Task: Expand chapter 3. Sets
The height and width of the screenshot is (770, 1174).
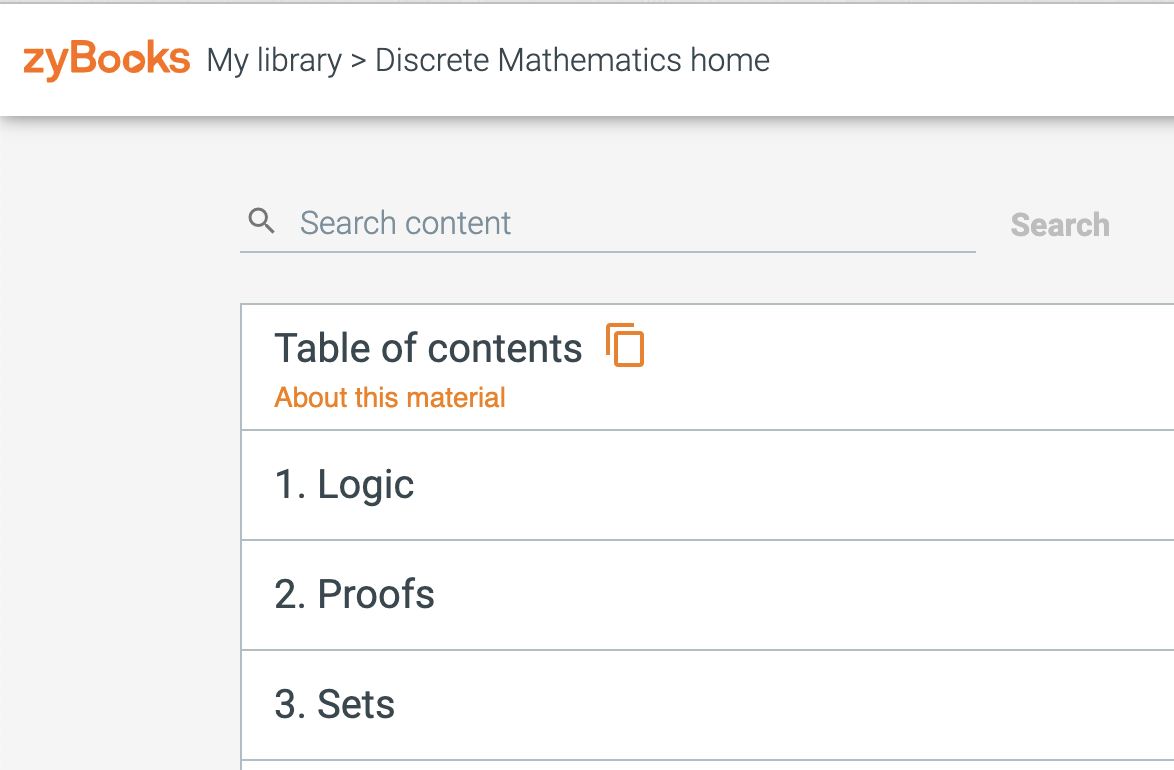Action: [707, 705]
